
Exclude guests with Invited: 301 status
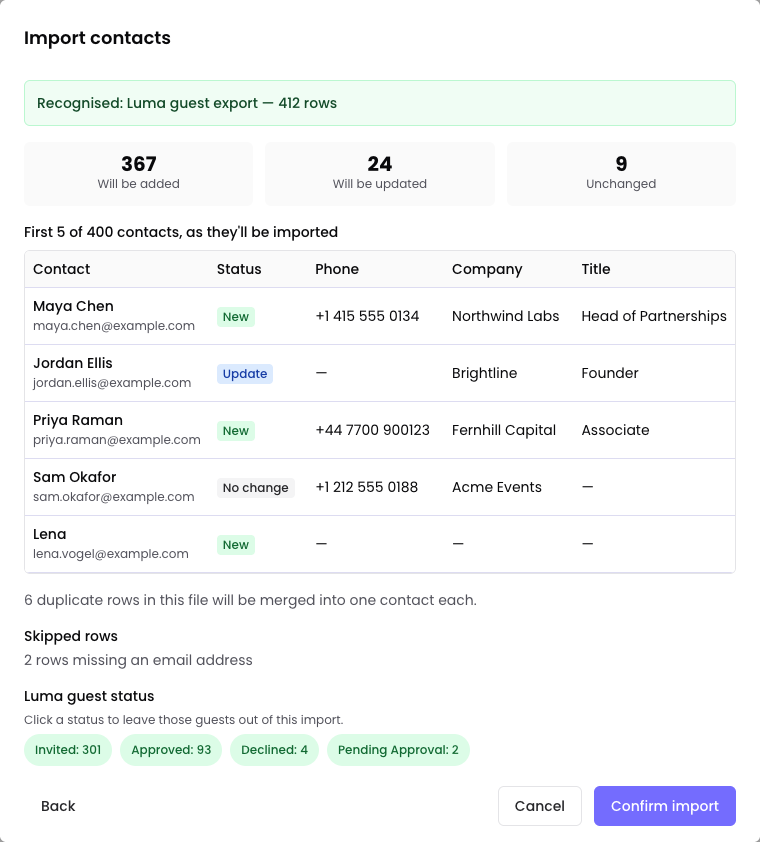[x=68, y=750]
